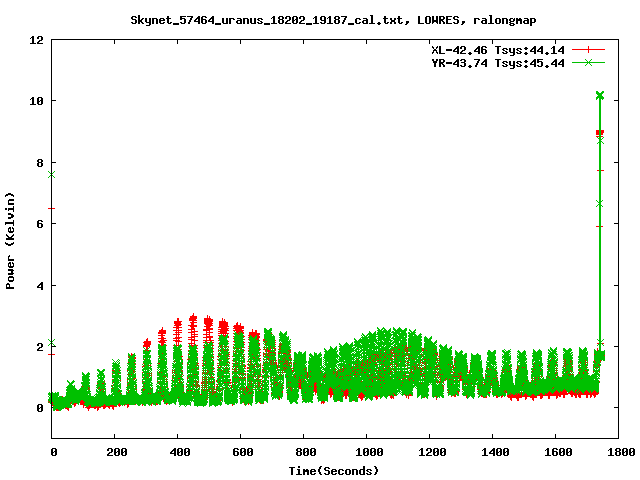The width and height of the screenshot is (640, 480).
Task: Click the x-axis tick label 1200
Action: [x=432, y=452]
